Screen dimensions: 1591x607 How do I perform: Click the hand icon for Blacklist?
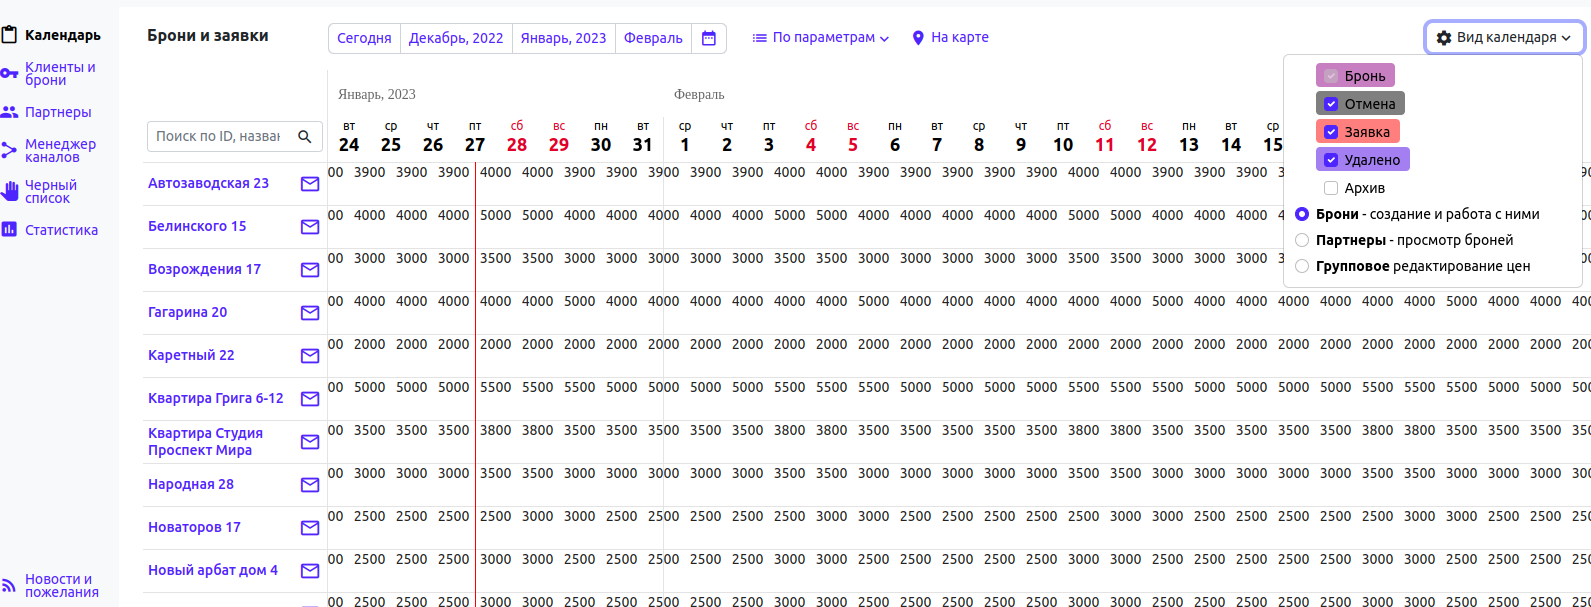9,192
